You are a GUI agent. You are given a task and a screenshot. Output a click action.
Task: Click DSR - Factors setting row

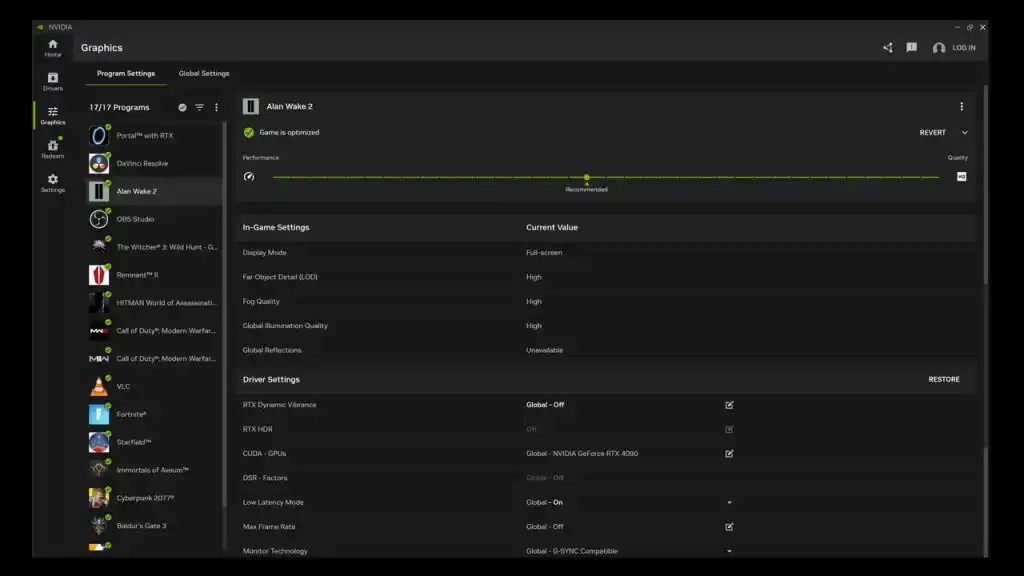(606, 478)
